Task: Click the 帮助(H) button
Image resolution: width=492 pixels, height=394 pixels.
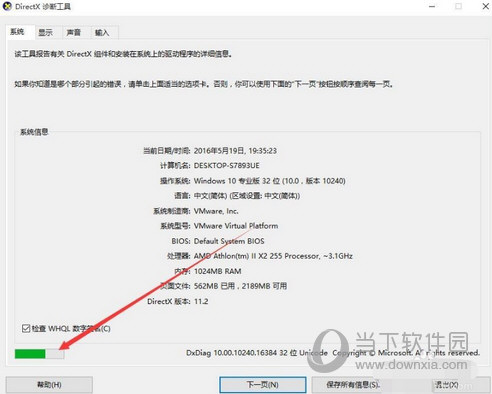Action: (x=49, y=385)
